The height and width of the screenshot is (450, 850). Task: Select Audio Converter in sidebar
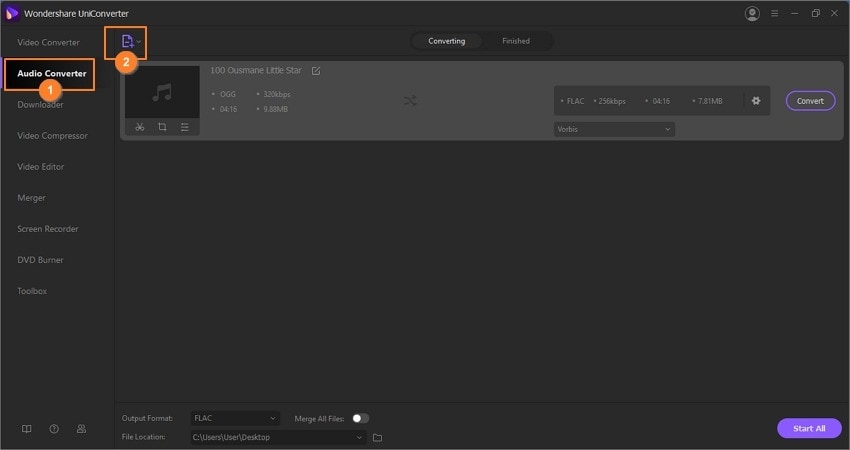[50, 74]
